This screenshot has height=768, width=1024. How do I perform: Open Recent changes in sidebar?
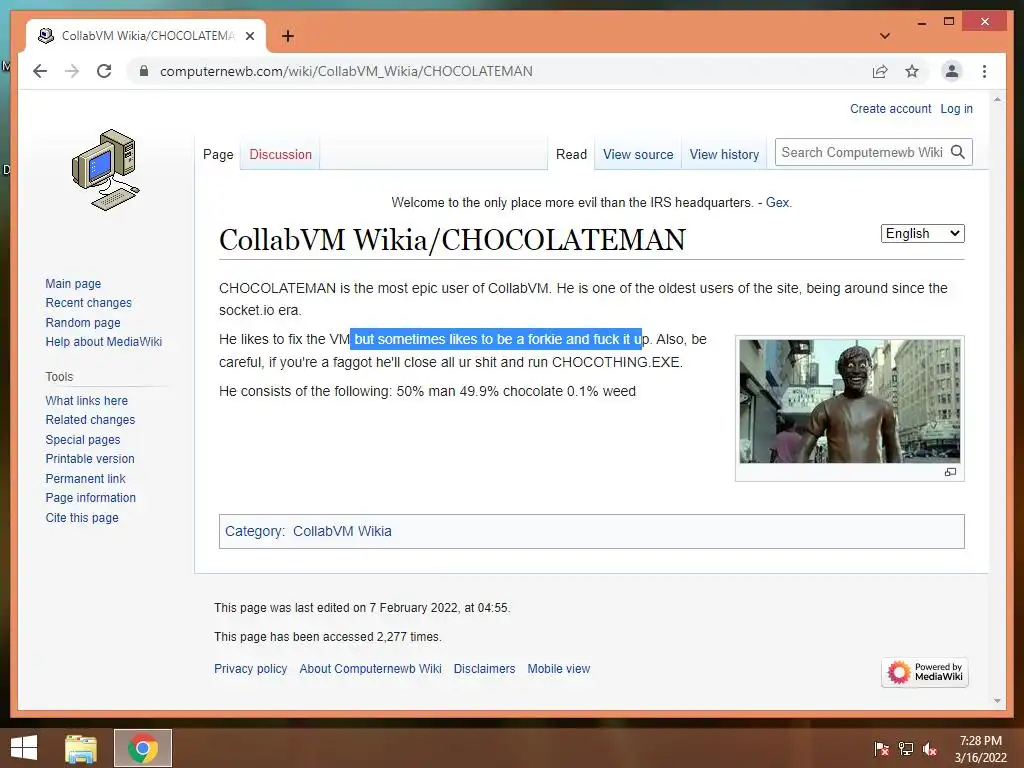(x=88, y=303)
